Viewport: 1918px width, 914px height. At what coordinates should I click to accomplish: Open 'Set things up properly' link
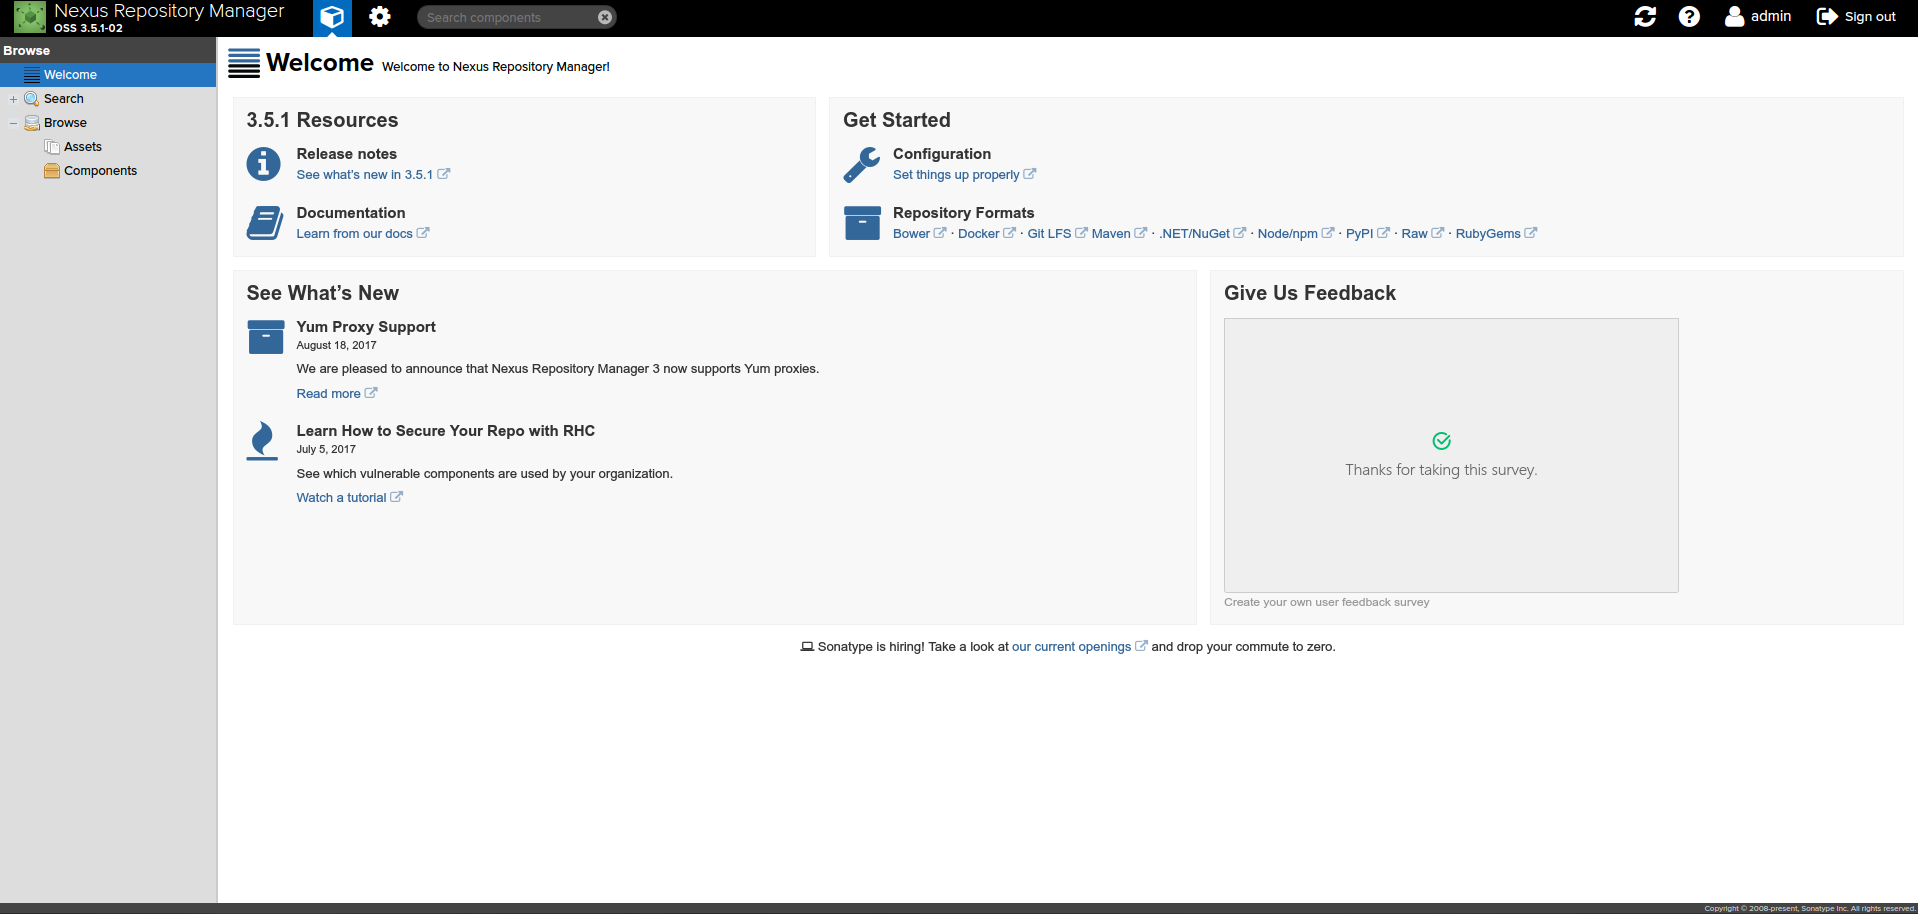(964, 175)
